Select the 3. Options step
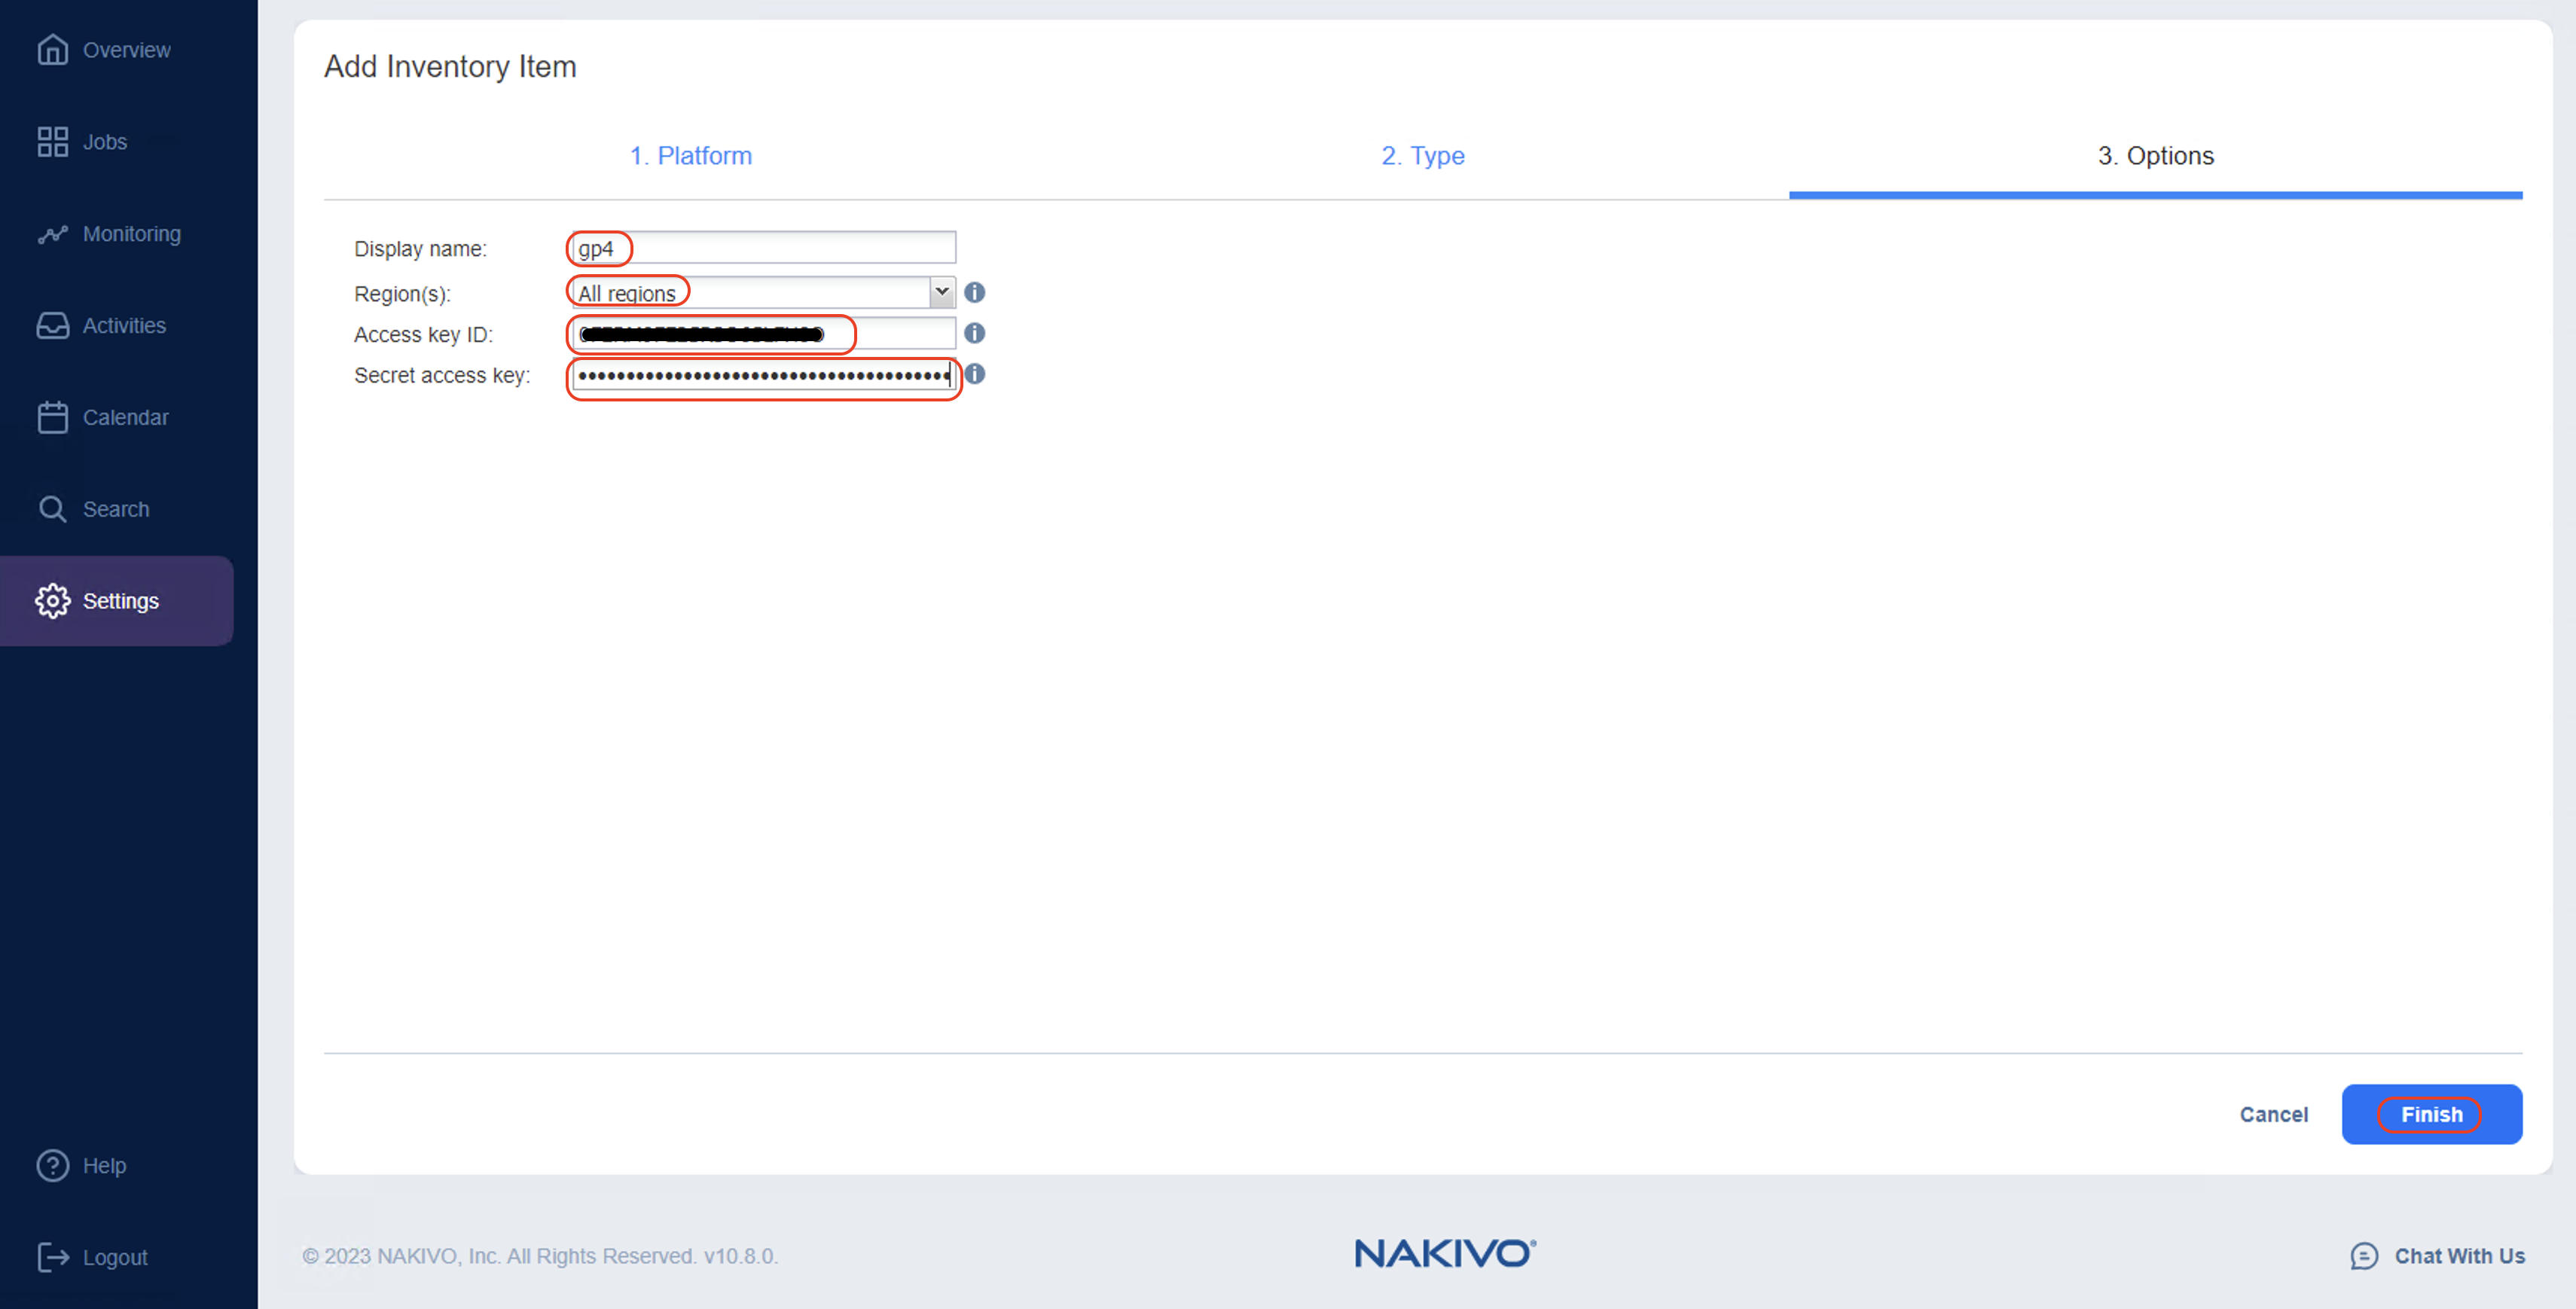2576x1309 pixels. tap(2155, 156)
